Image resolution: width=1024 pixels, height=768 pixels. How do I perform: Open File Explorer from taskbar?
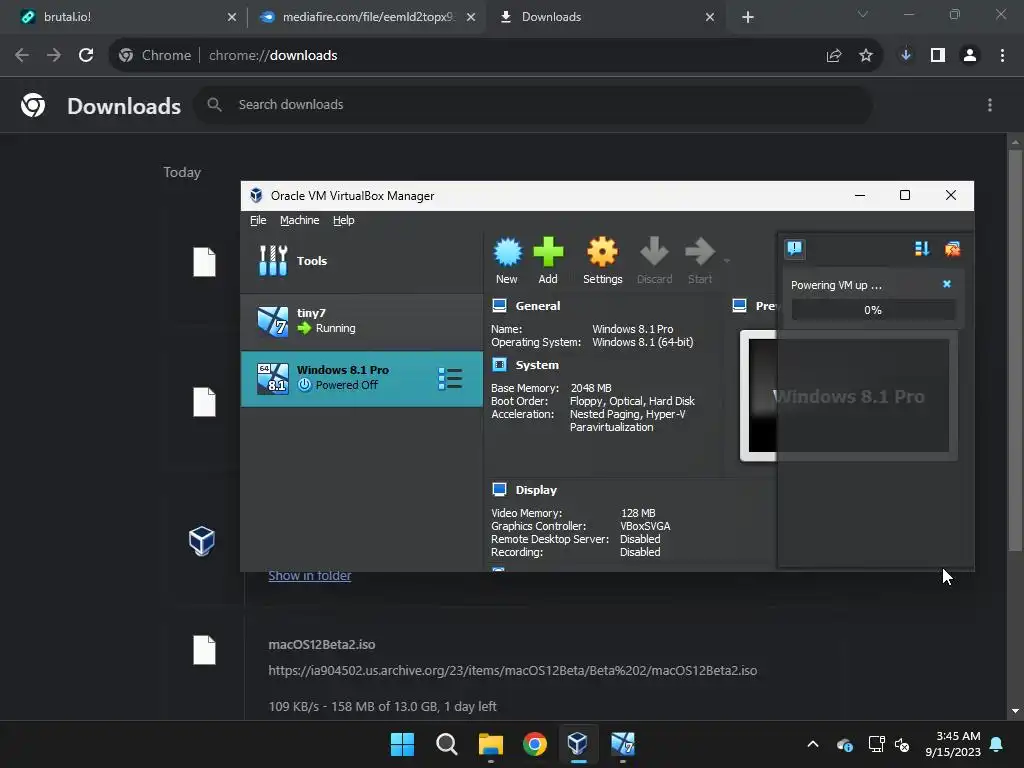point(490,744)
